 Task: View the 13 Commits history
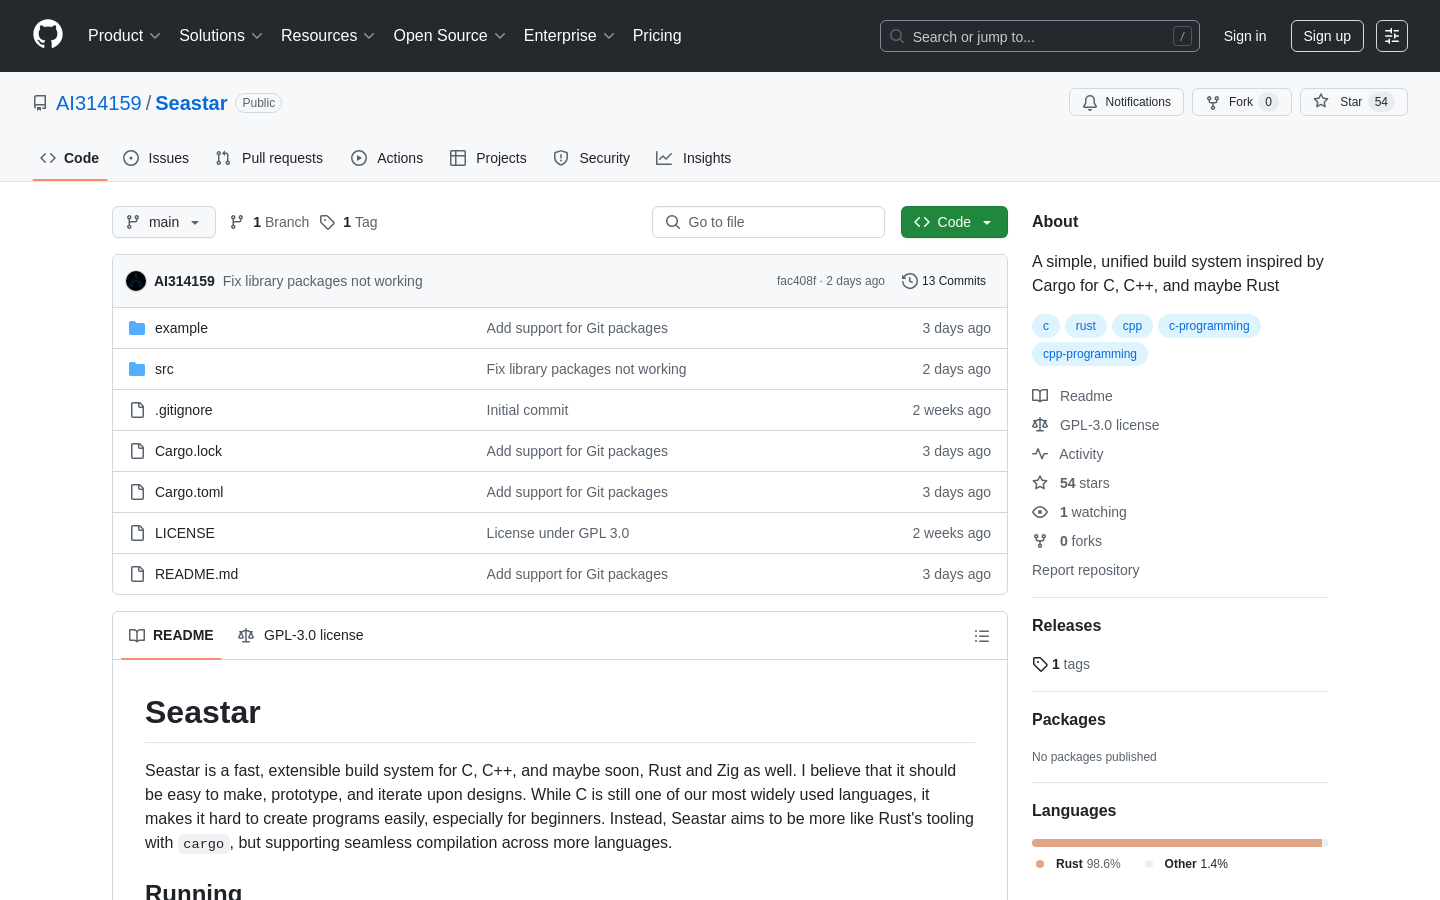[x=944, y=281]
